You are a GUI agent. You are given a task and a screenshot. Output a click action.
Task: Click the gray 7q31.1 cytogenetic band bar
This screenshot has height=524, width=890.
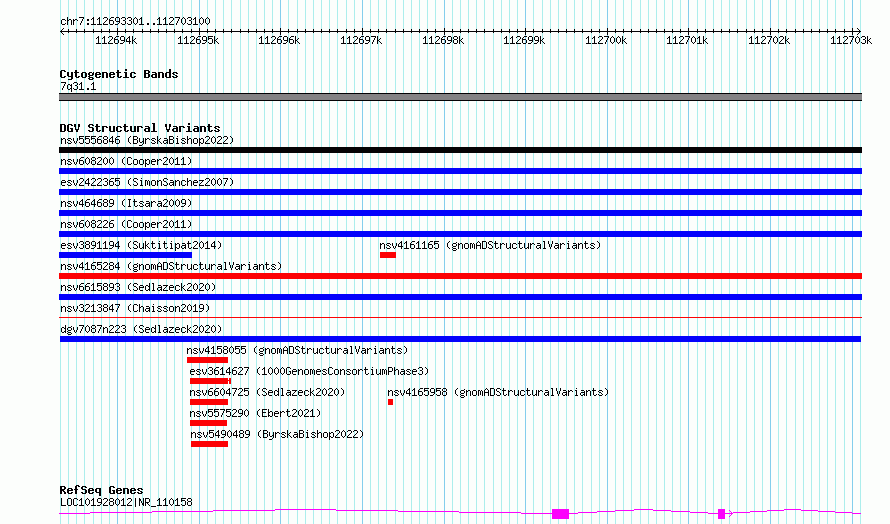(460, 97)
